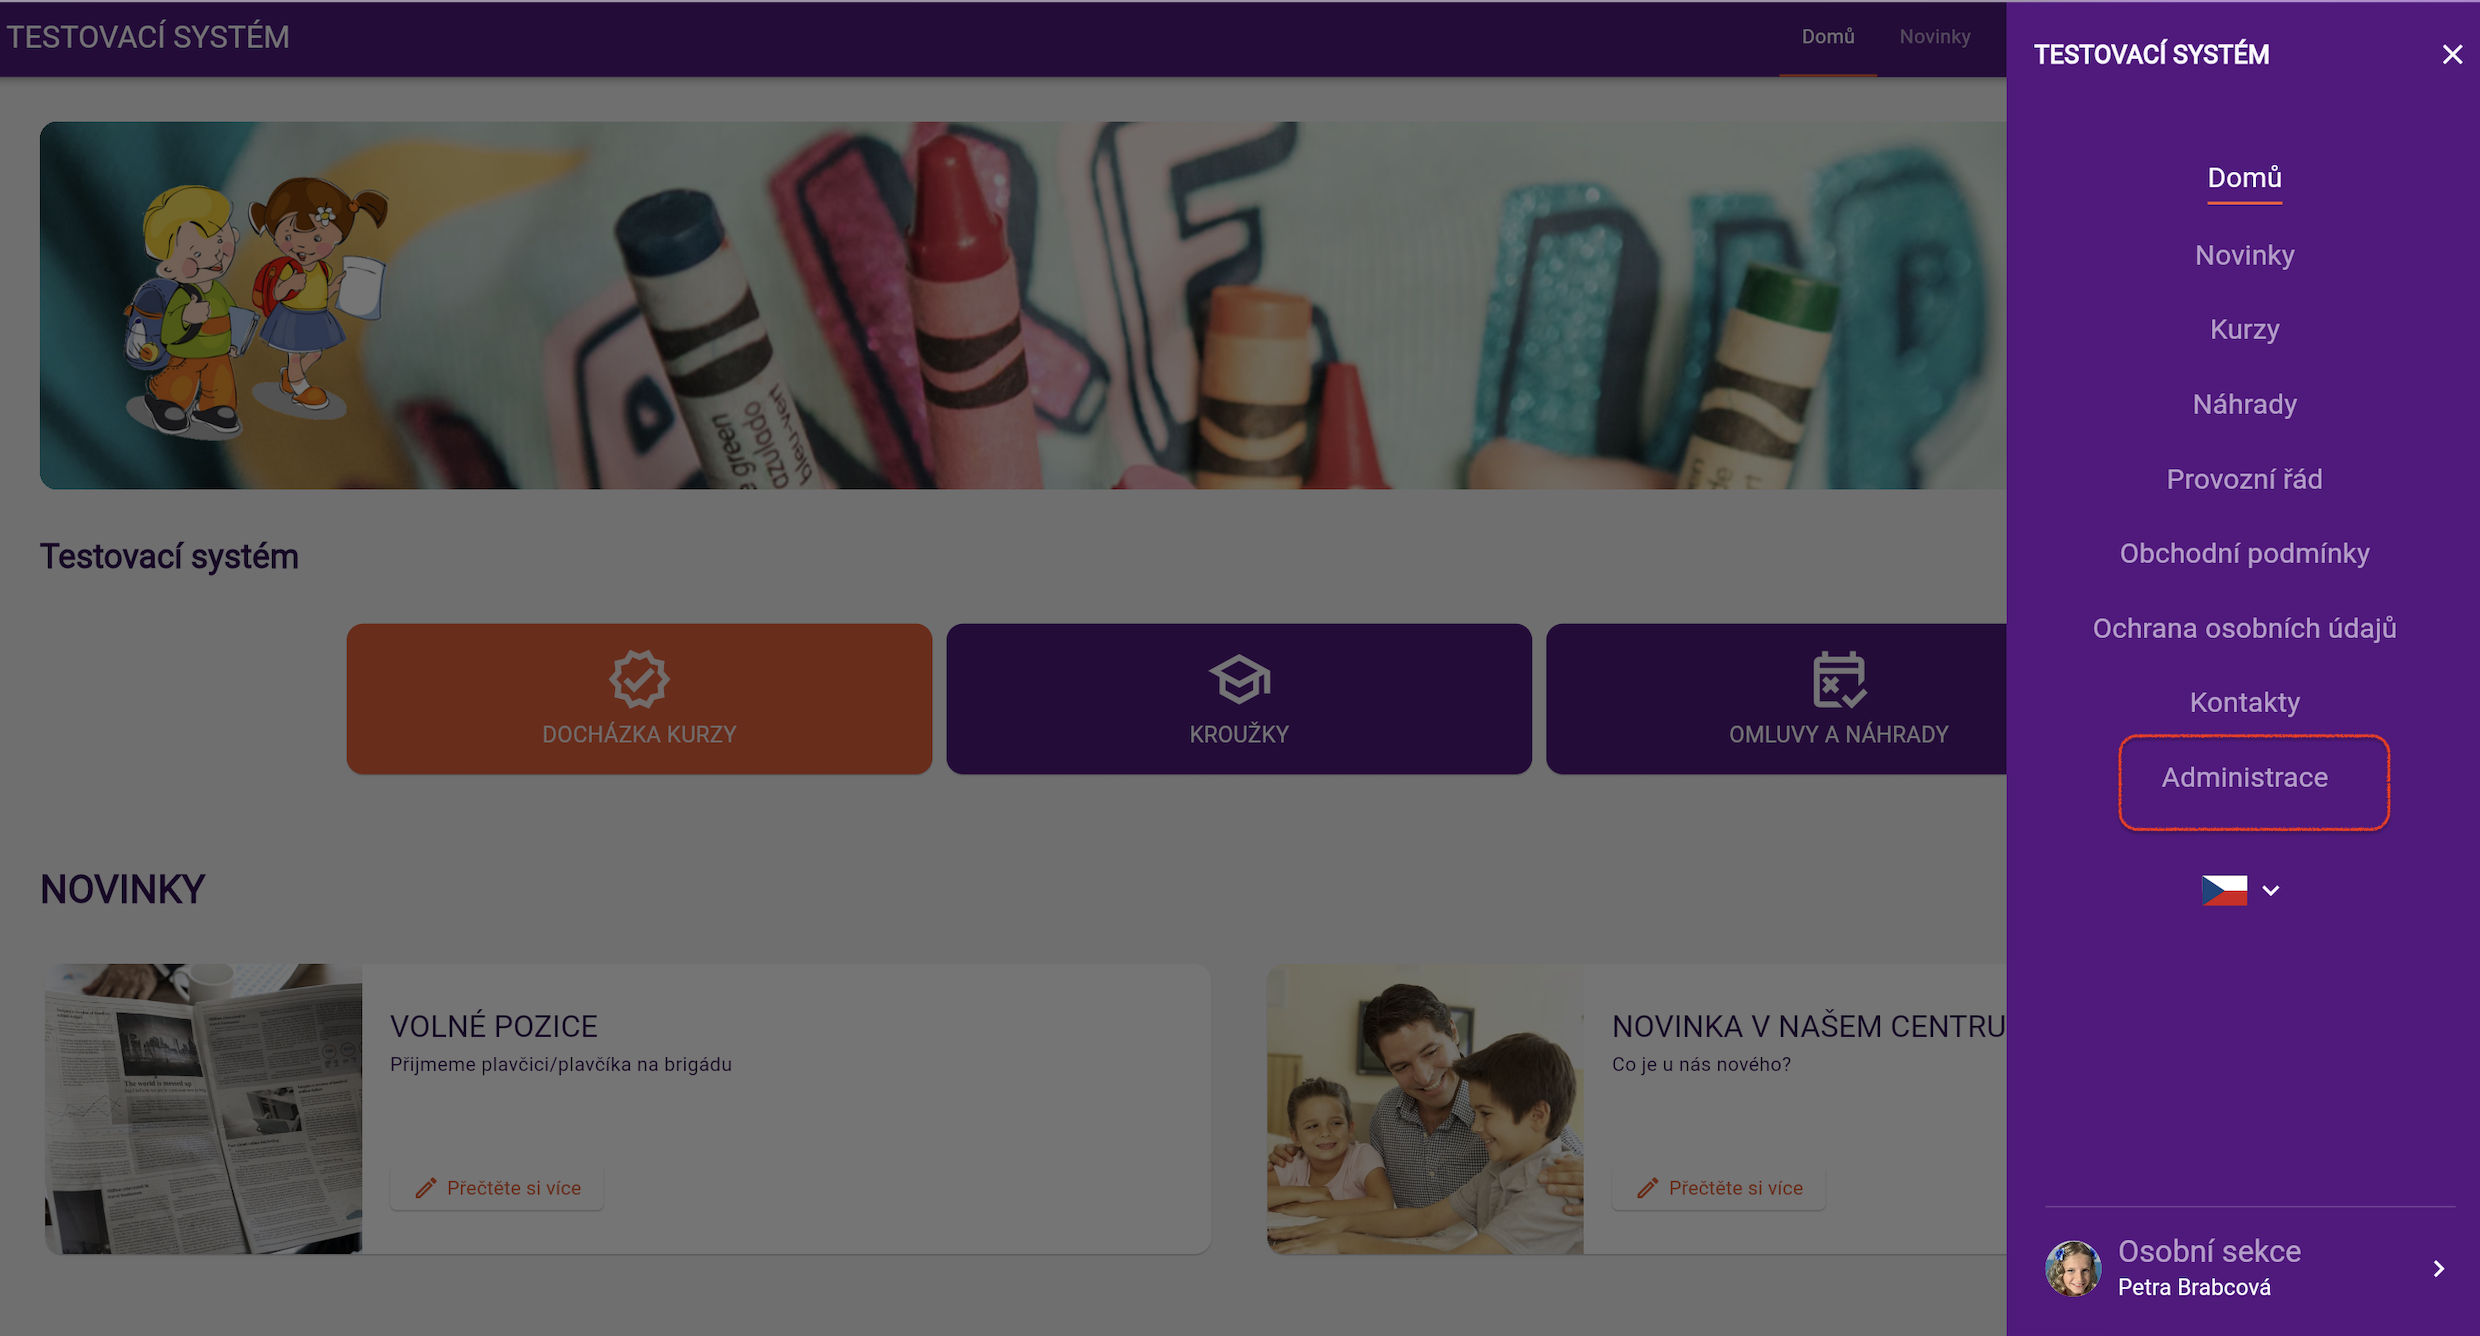Click the Omluvy a náhrady calendar icon
Image resolution: width=2480 pixels, height=1336 pixels.
tap(1838, 680)
